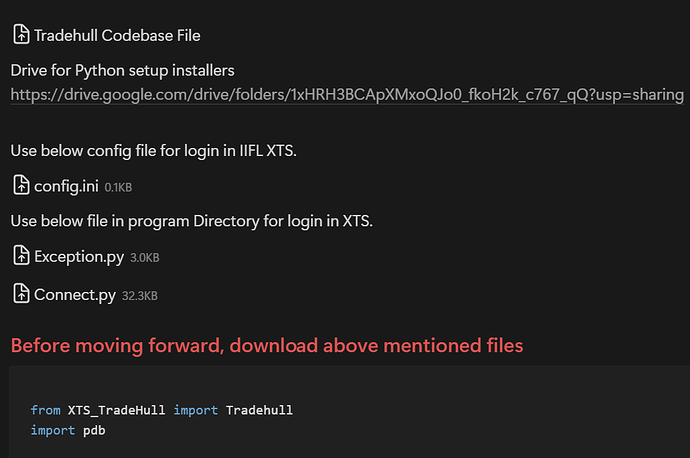This screenshot has height=458, width=690.
Task: Click the 'import pdb' code line
Action: pyautogui.click(x=68, y=430)
